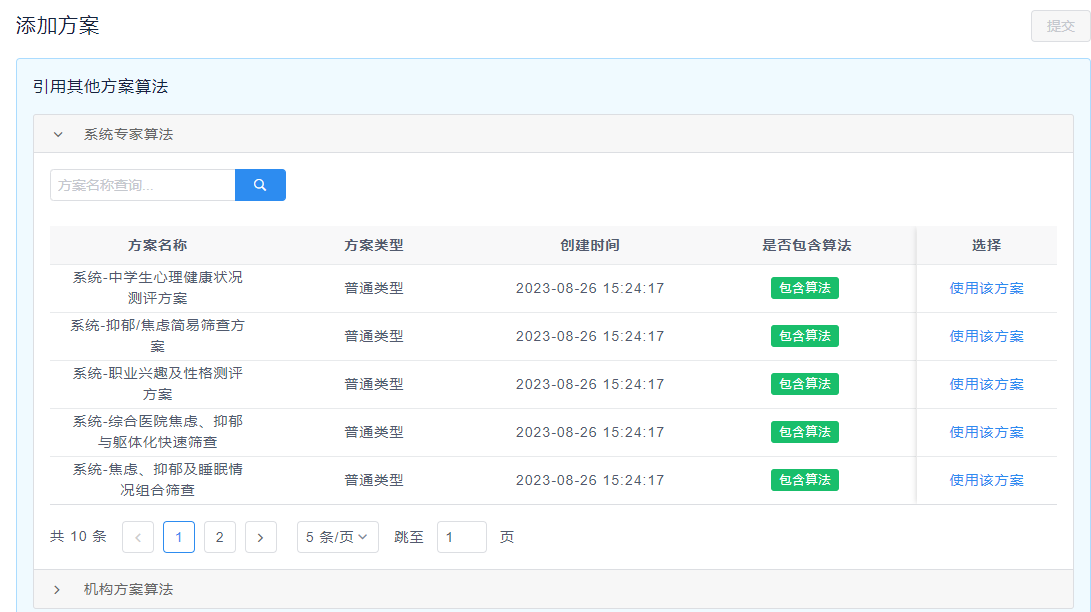Screen dimensions: 1091x612
Task: Use the 焦虑、抑郁及睡眠情况组合筛查 plan
Action: click(x=986, y=481)
